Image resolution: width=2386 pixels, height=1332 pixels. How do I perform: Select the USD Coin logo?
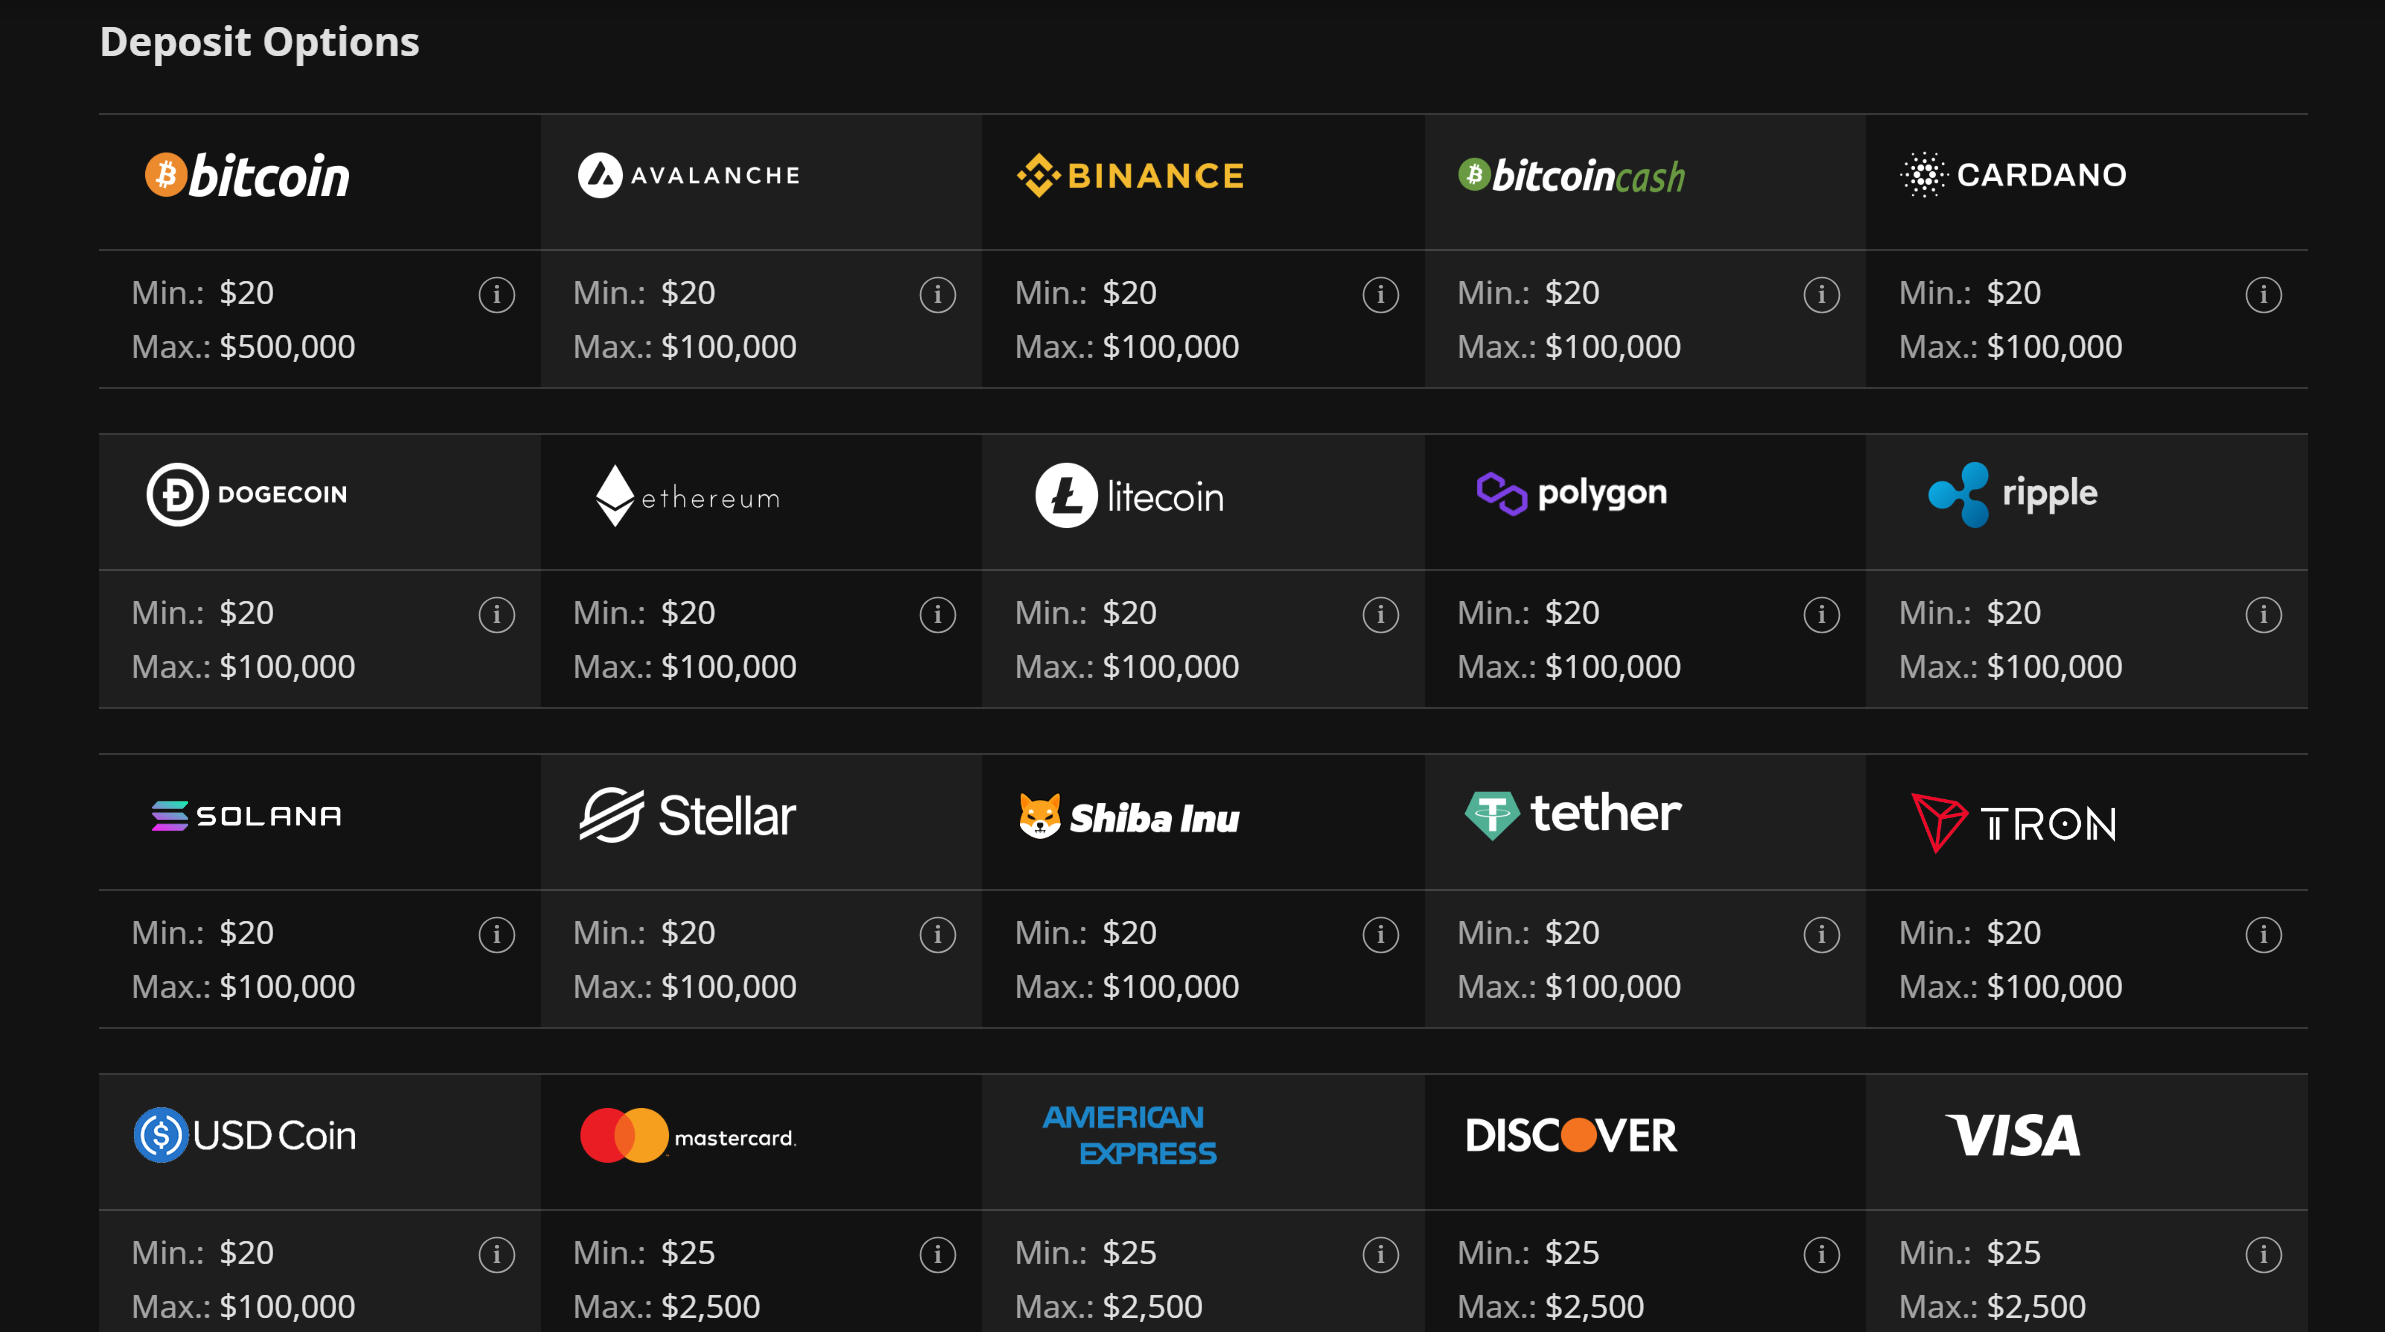(246, 1136)
